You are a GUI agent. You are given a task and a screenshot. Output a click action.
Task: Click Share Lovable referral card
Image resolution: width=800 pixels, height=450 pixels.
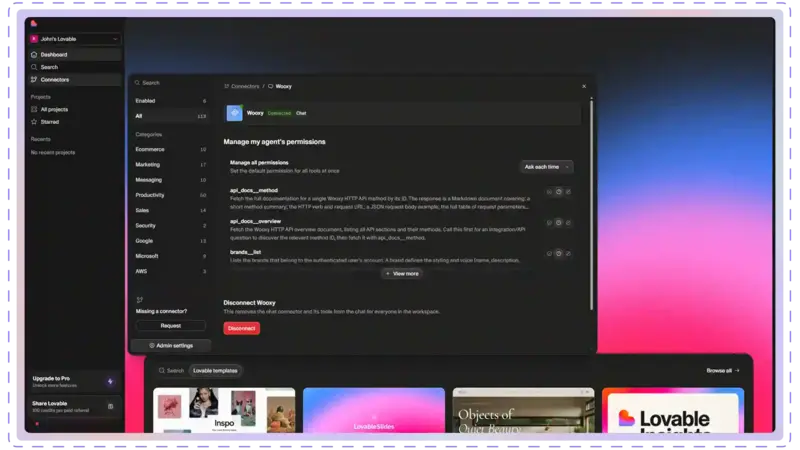coord(73,407)
